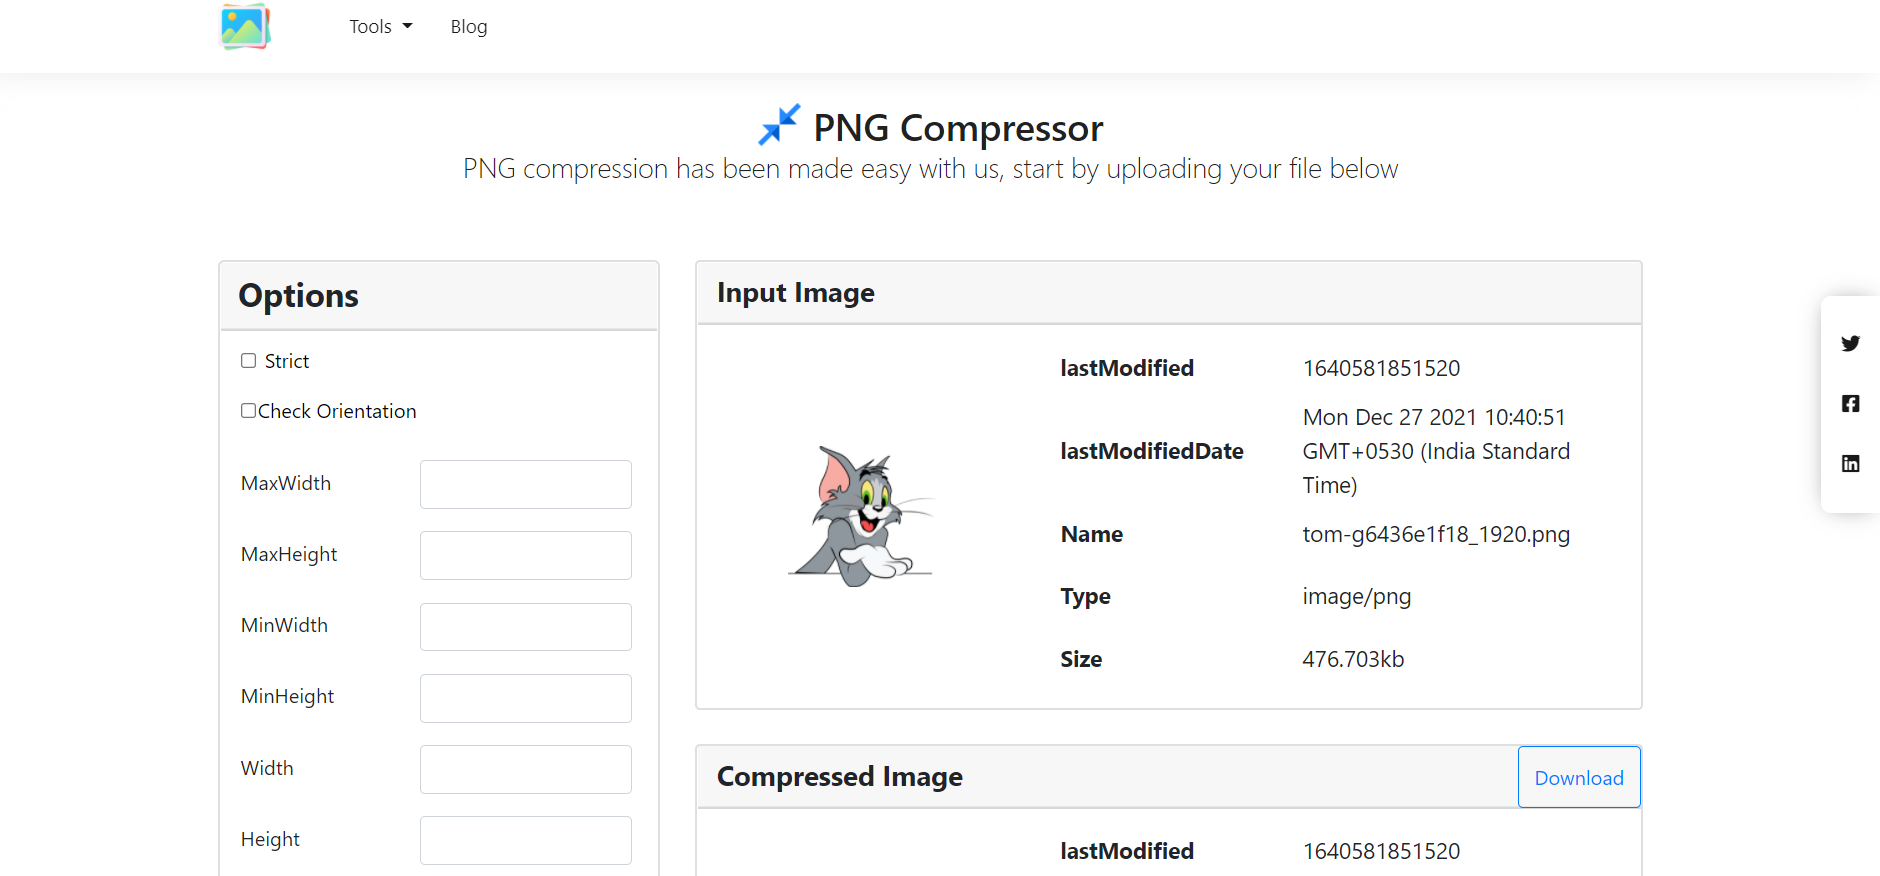Share the page on Twitter

pyautogui.click(x=1850, y=344)
